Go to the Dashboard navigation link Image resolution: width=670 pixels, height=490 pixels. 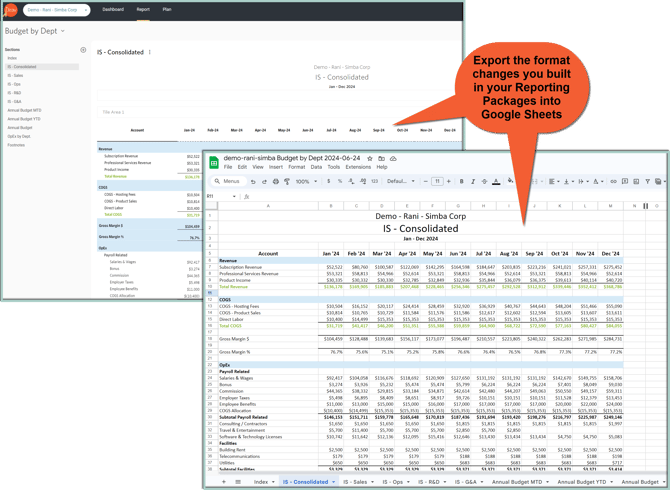(x=113, y=9)
